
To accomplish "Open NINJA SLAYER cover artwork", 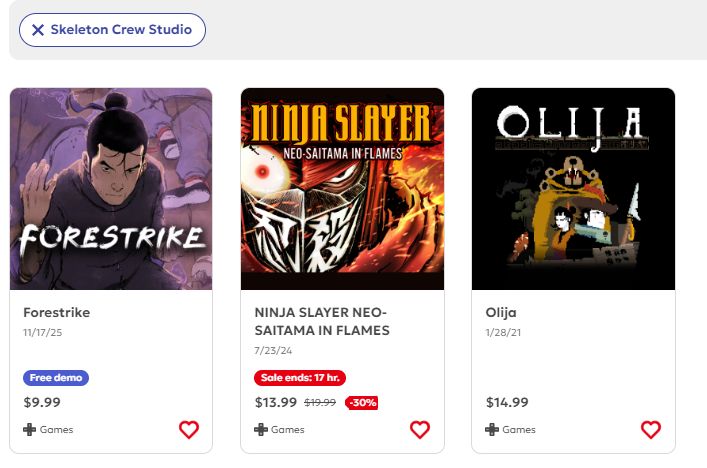I will [x=342, y=189].
